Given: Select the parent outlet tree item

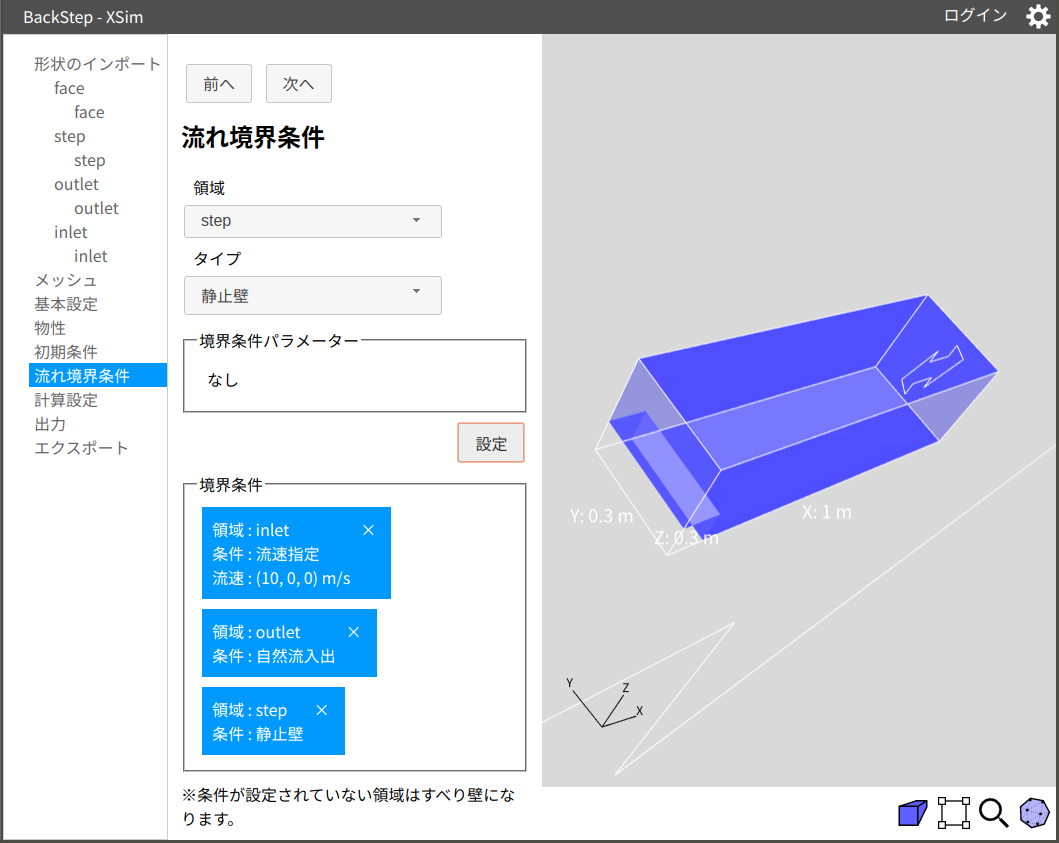Looking at the screenshot, I should pyautogui.click(x=76, y=184).
